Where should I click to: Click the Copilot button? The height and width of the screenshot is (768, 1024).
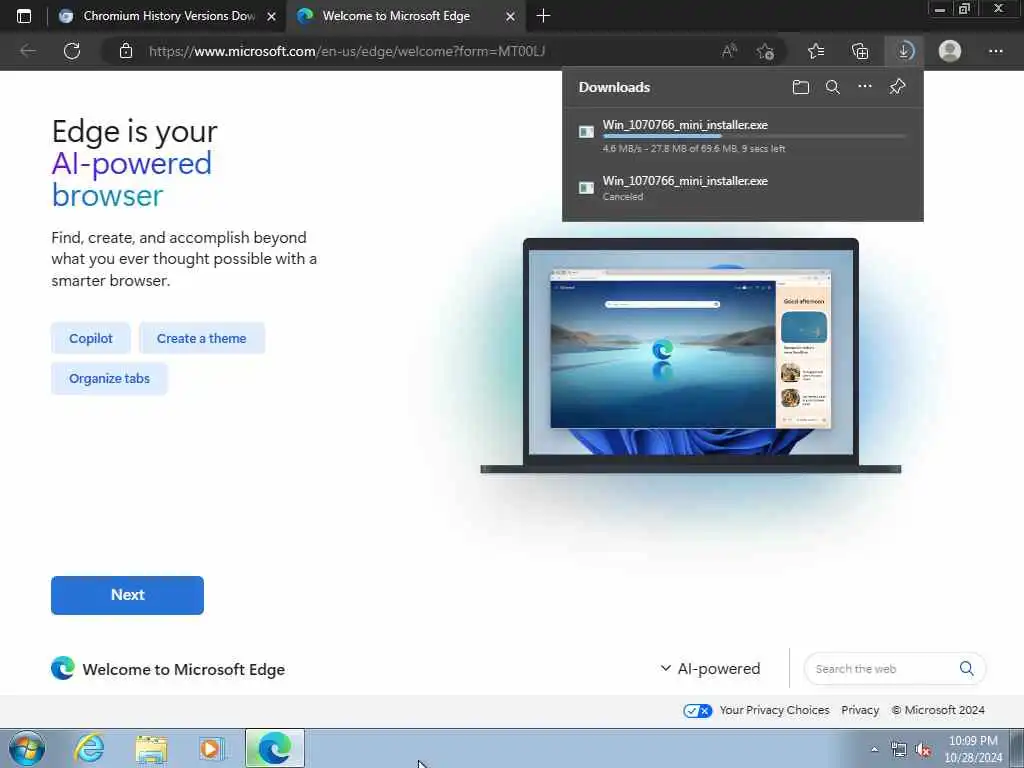91,338
